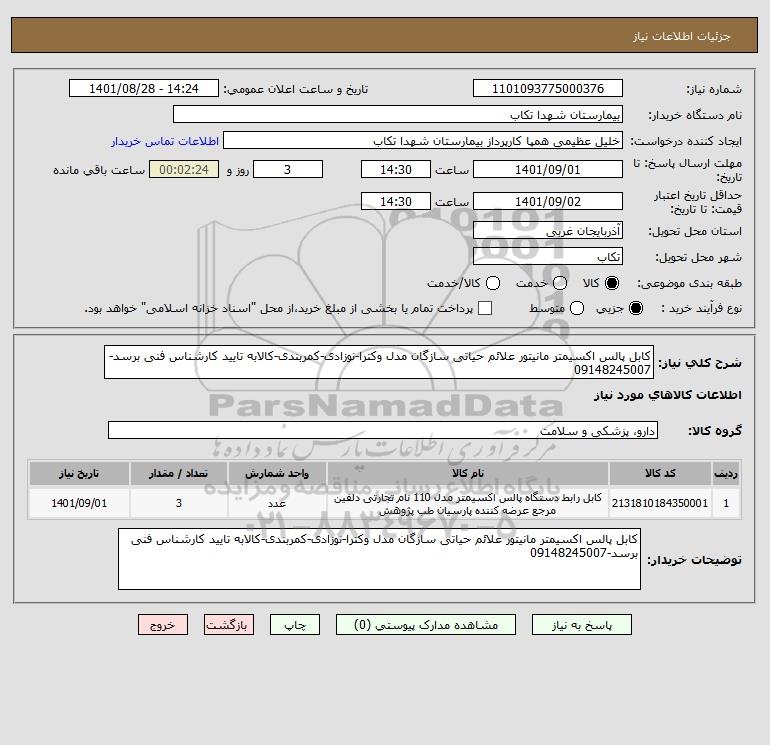This screenshot has height=745, width=770.
Task: Open مشاهده مدارک پیوستی (0) button
Action: tap(426, 625)
